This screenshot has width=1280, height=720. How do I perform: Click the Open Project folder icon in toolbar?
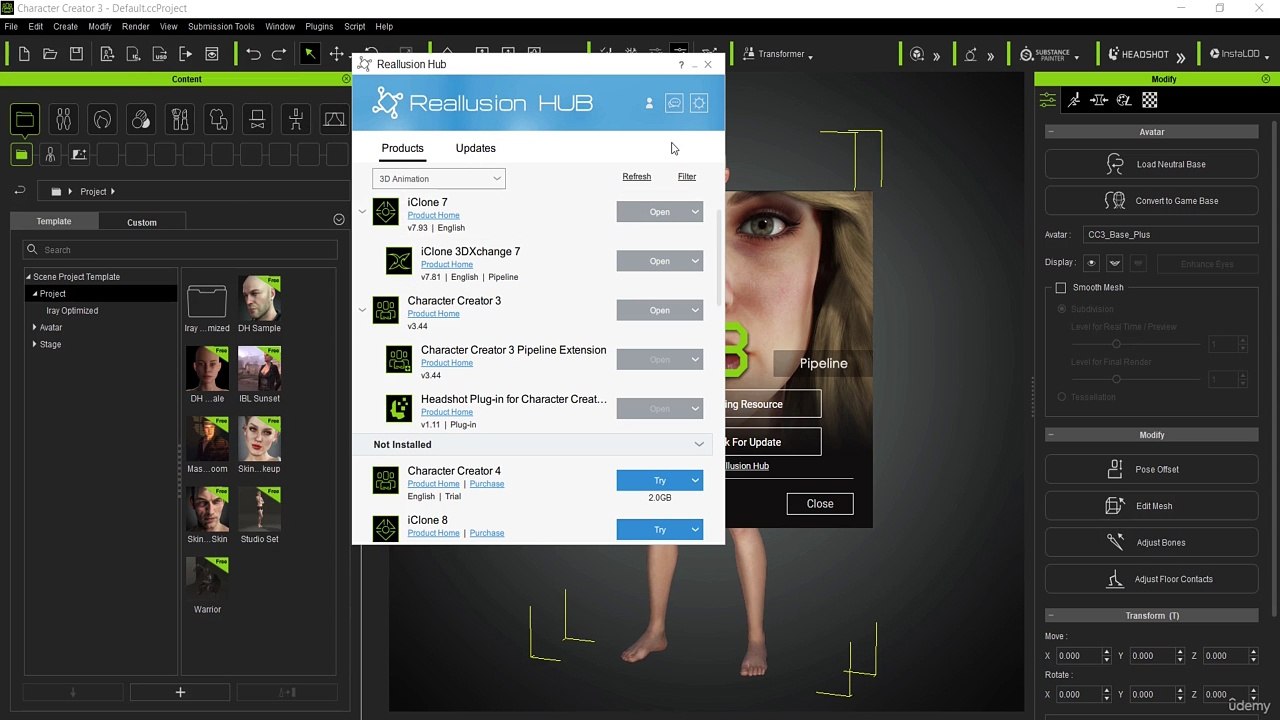pyautogui.click(x=50, y=54)
